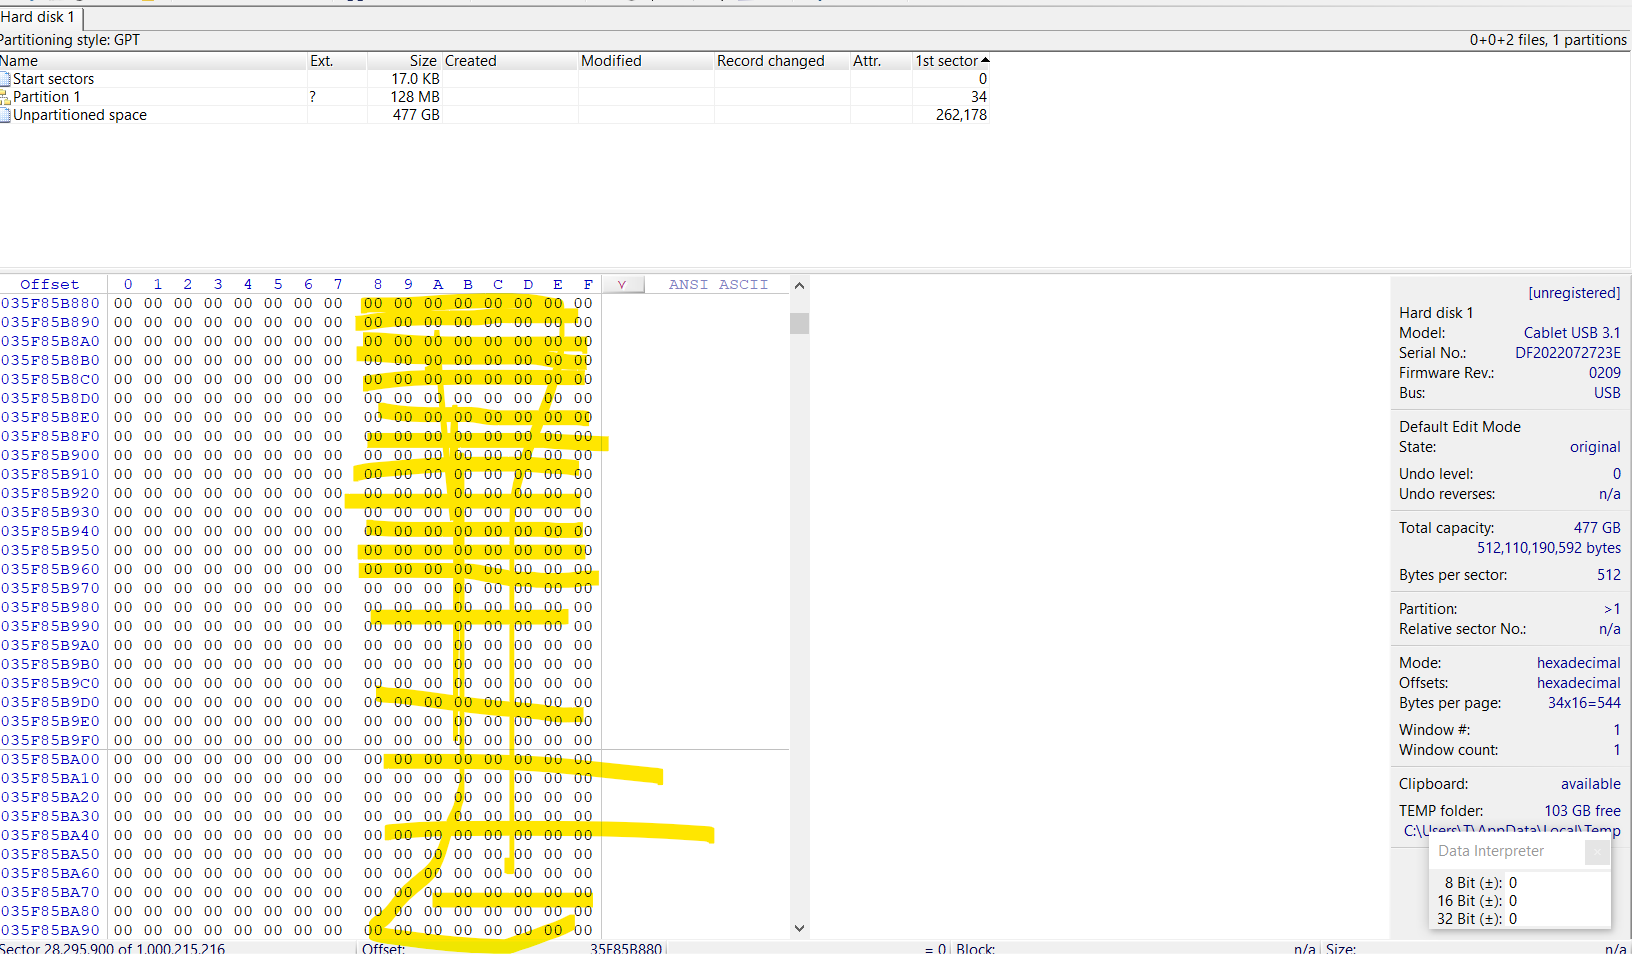Sort by the Size column header
Screen dimensions: 1632x955
pyautogui.click(x=405, y=61)
